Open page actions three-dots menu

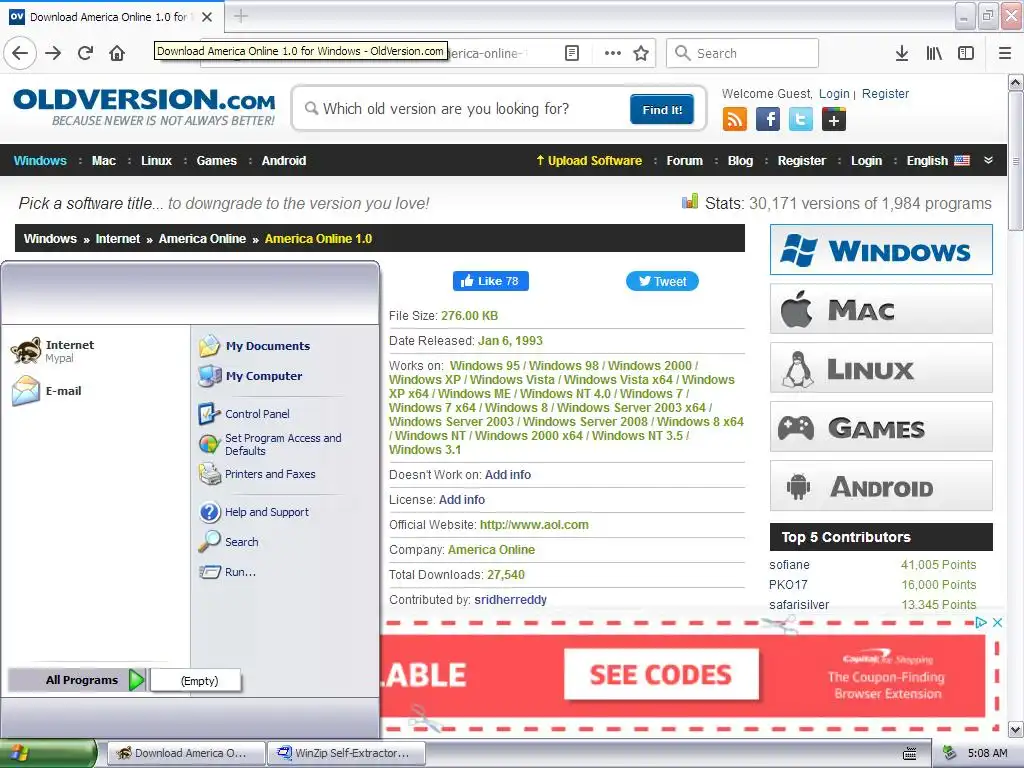[x=613, y=53]
